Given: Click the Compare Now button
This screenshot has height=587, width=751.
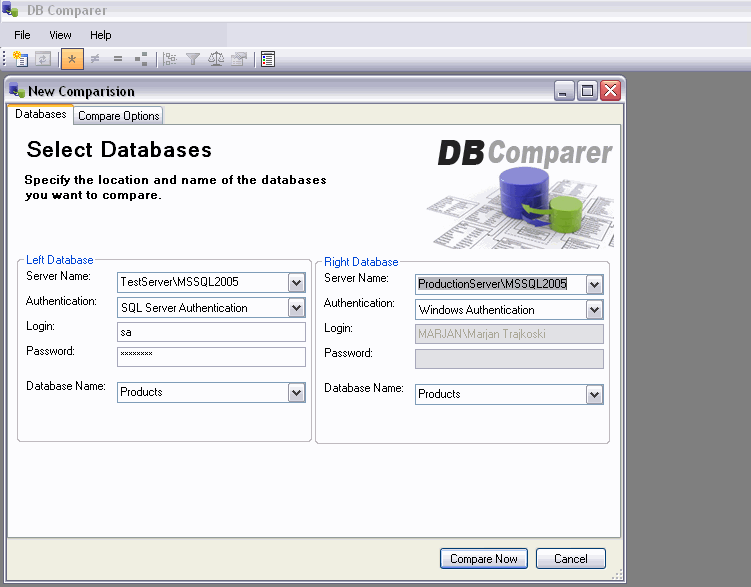Looking at the screenshot, I should (x=484, y=559).
